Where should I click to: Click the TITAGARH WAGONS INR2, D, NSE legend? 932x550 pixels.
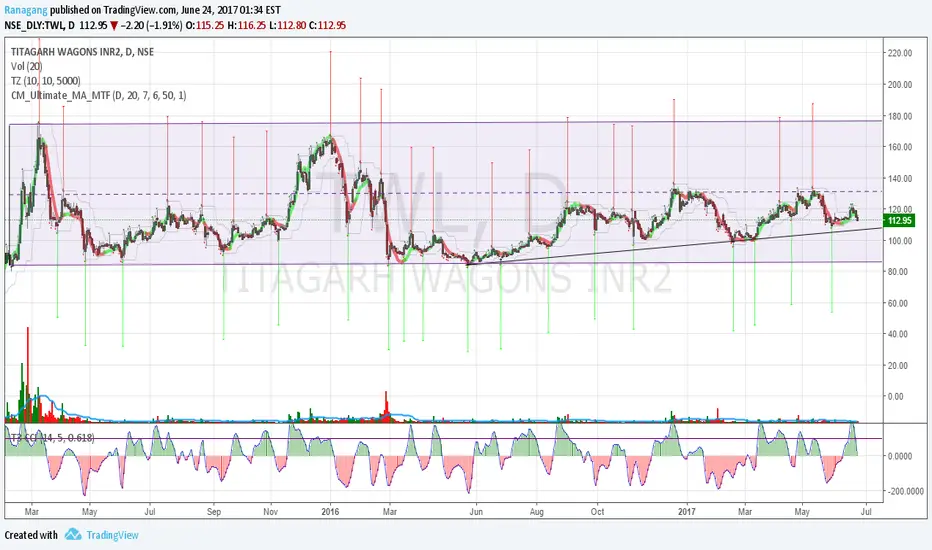pyautogui.click(x=82, y=52)
